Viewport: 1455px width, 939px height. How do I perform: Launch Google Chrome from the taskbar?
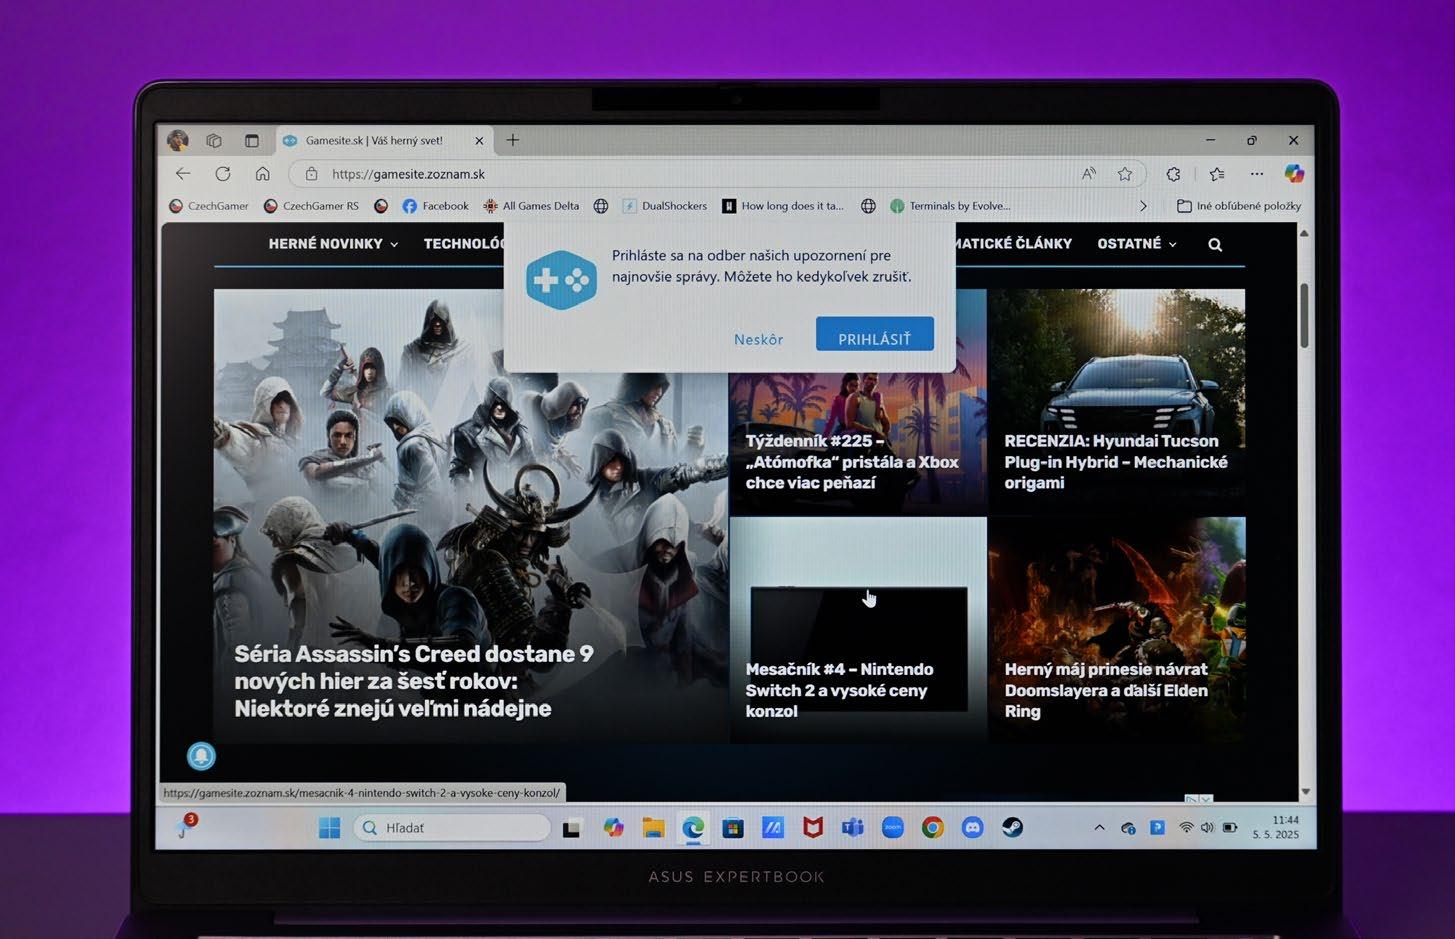click(933, 828)
